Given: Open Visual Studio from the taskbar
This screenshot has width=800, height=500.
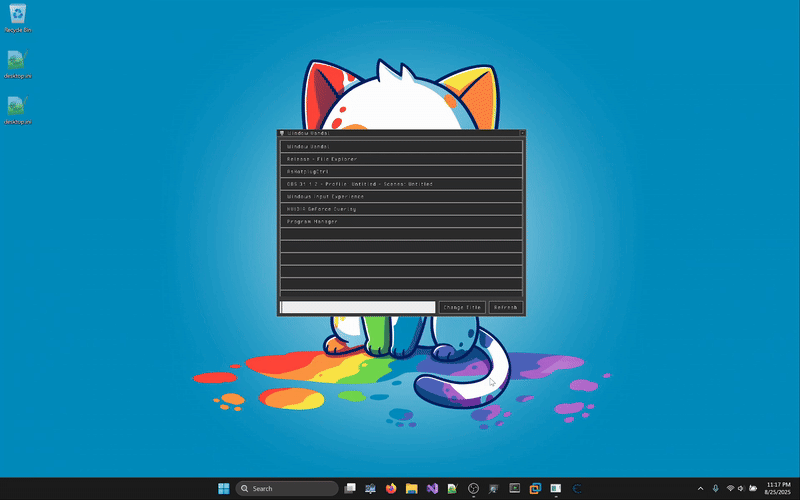Looking at the screenshot, I should pos(432,488).
